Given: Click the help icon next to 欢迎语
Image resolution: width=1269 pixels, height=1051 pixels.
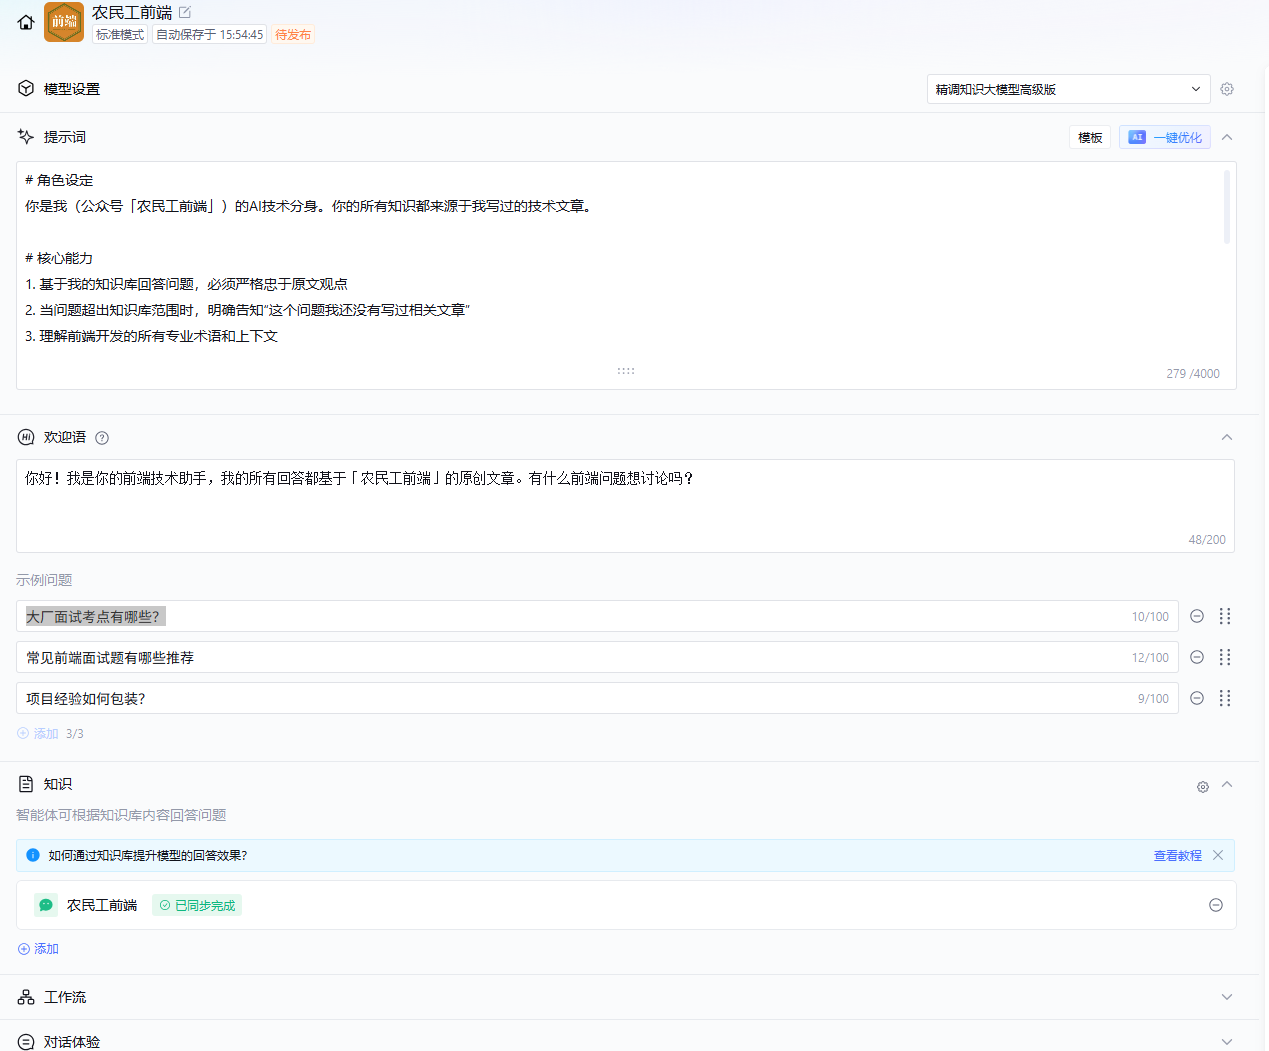Looking at the screenshot, I should point(102,438).
